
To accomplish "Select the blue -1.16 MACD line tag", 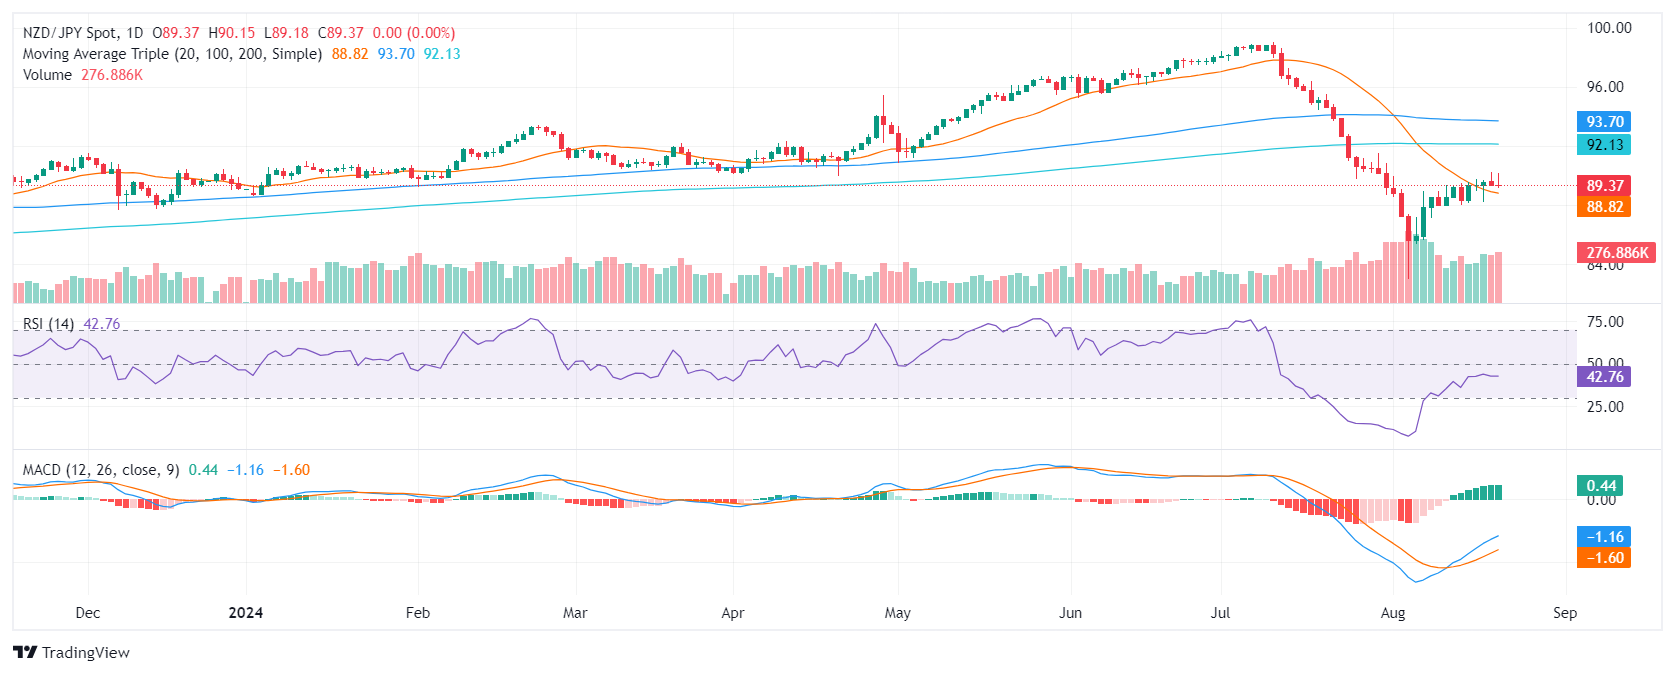I will 1604,537.
